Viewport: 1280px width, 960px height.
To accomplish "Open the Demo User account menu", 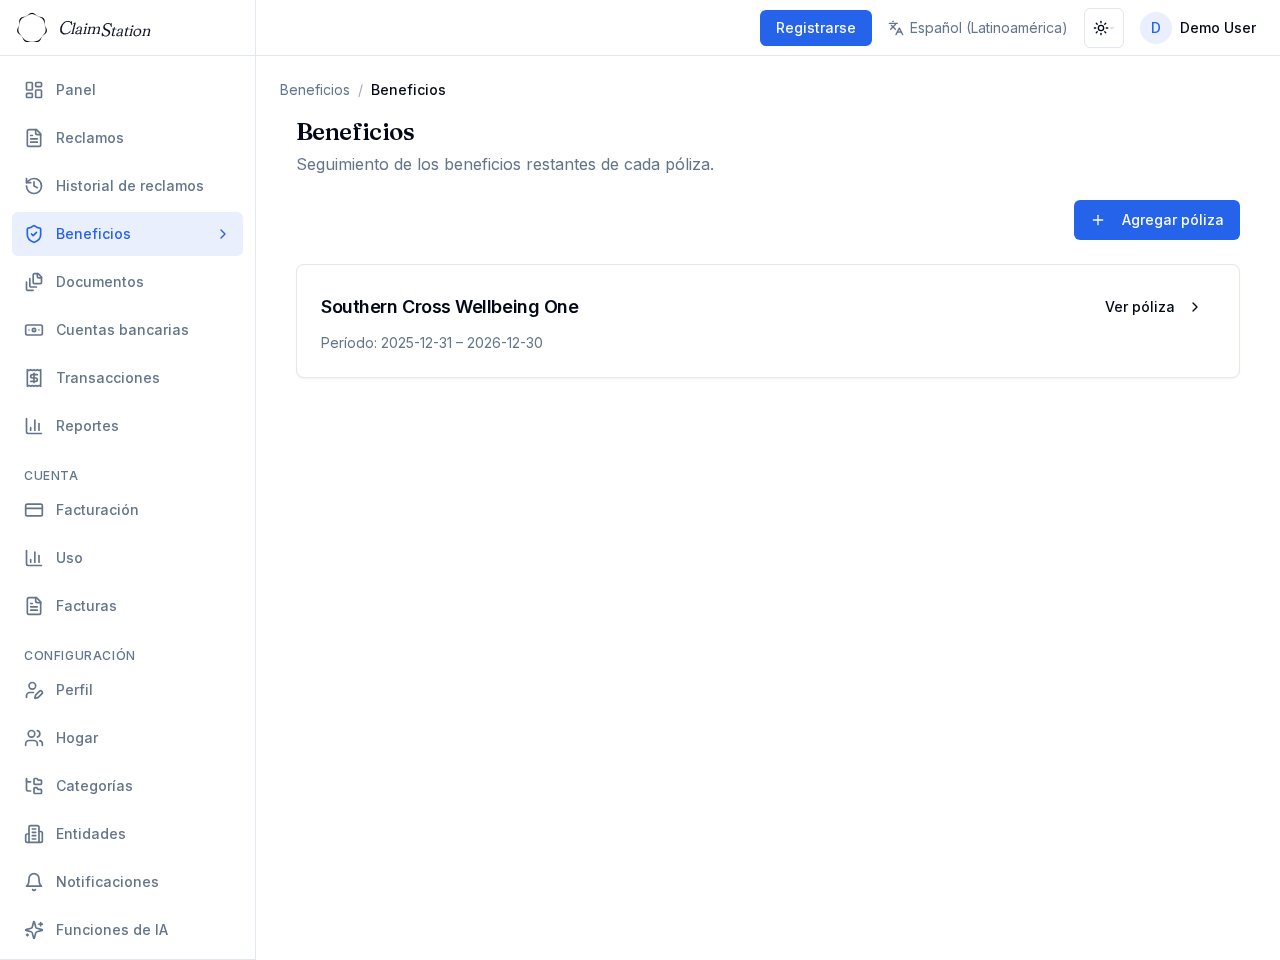I will tap(1198, 28).
